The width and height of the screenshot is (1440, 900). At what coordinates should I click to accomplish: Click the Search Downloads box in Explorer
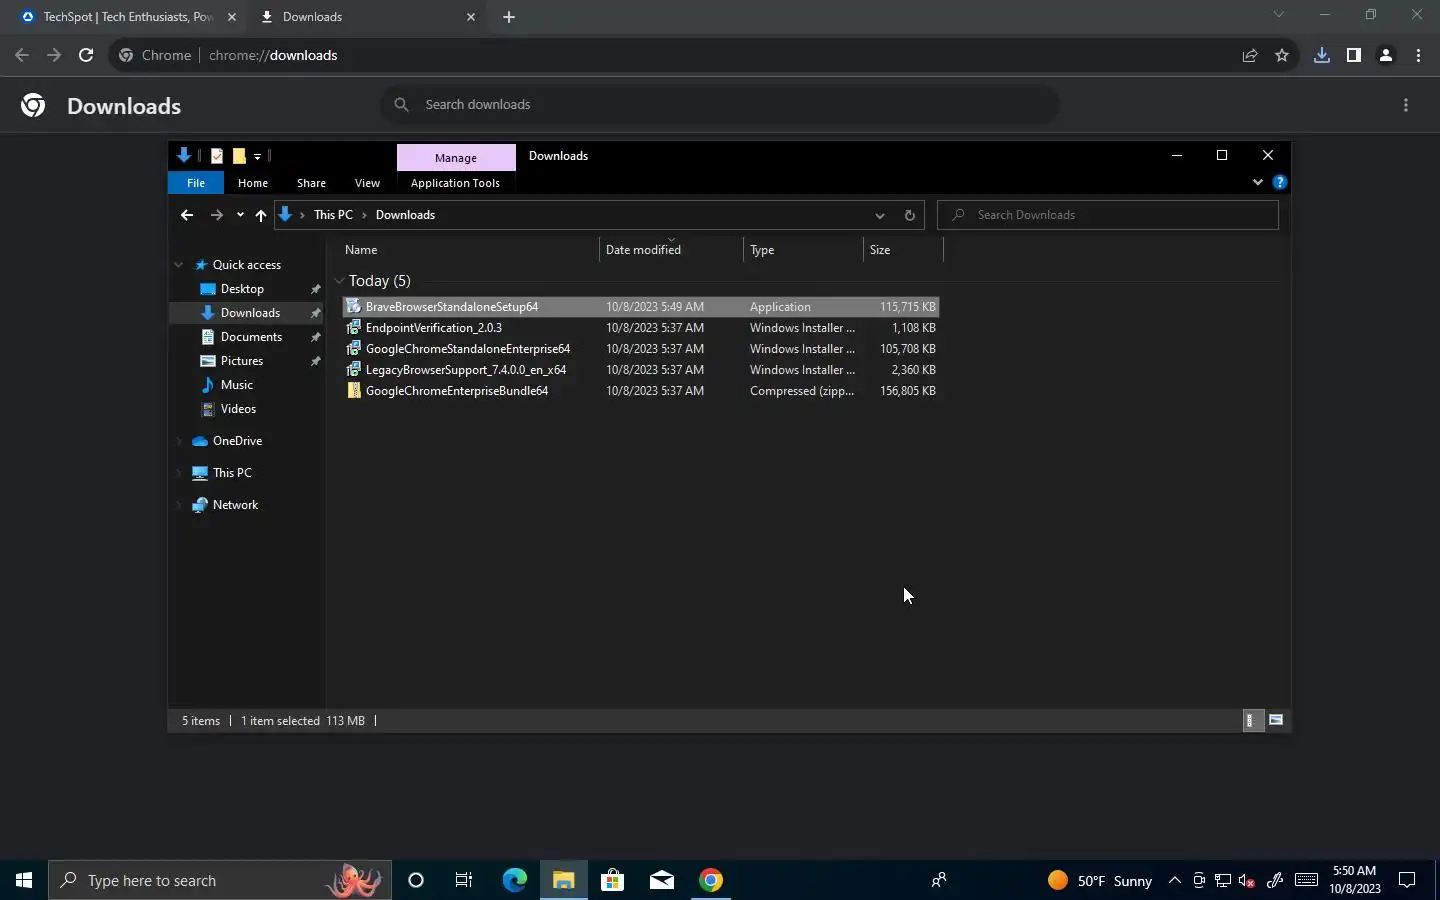click(x=1108, y=215)
